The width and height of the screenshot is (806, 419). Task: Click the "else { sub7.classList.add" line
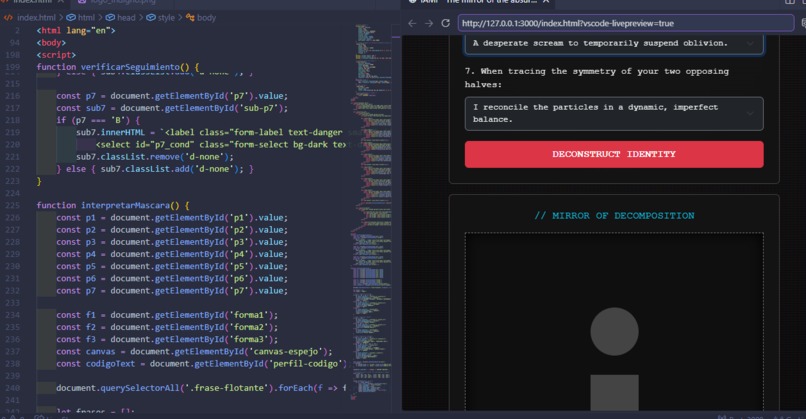(x=155, y=169)
